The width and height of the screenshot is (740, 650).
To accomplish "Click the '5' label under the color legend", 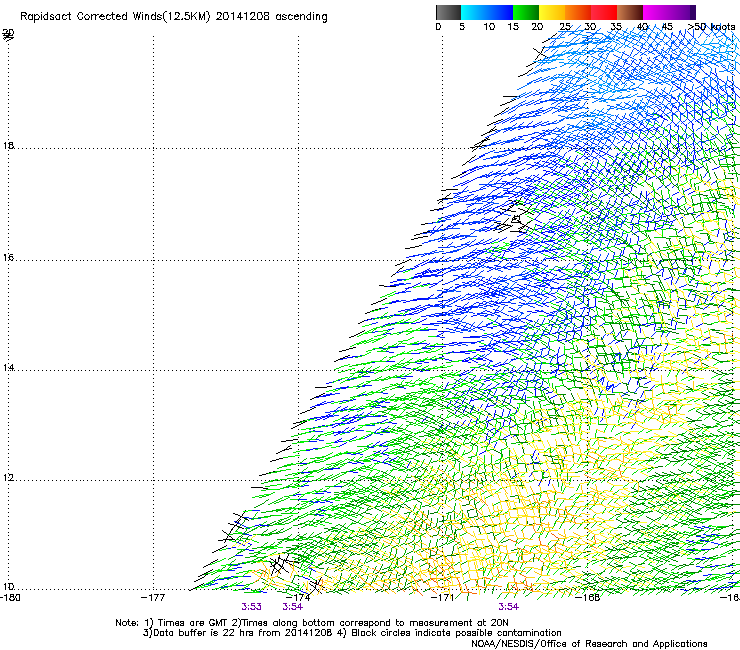I will pyautogui.click(x=462, y=27).
